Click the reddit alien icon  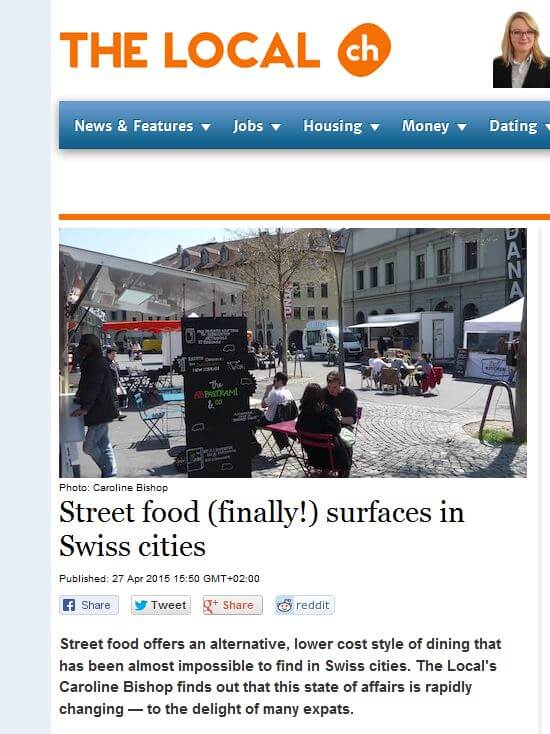pyautogui.click(x=284, y=605)
